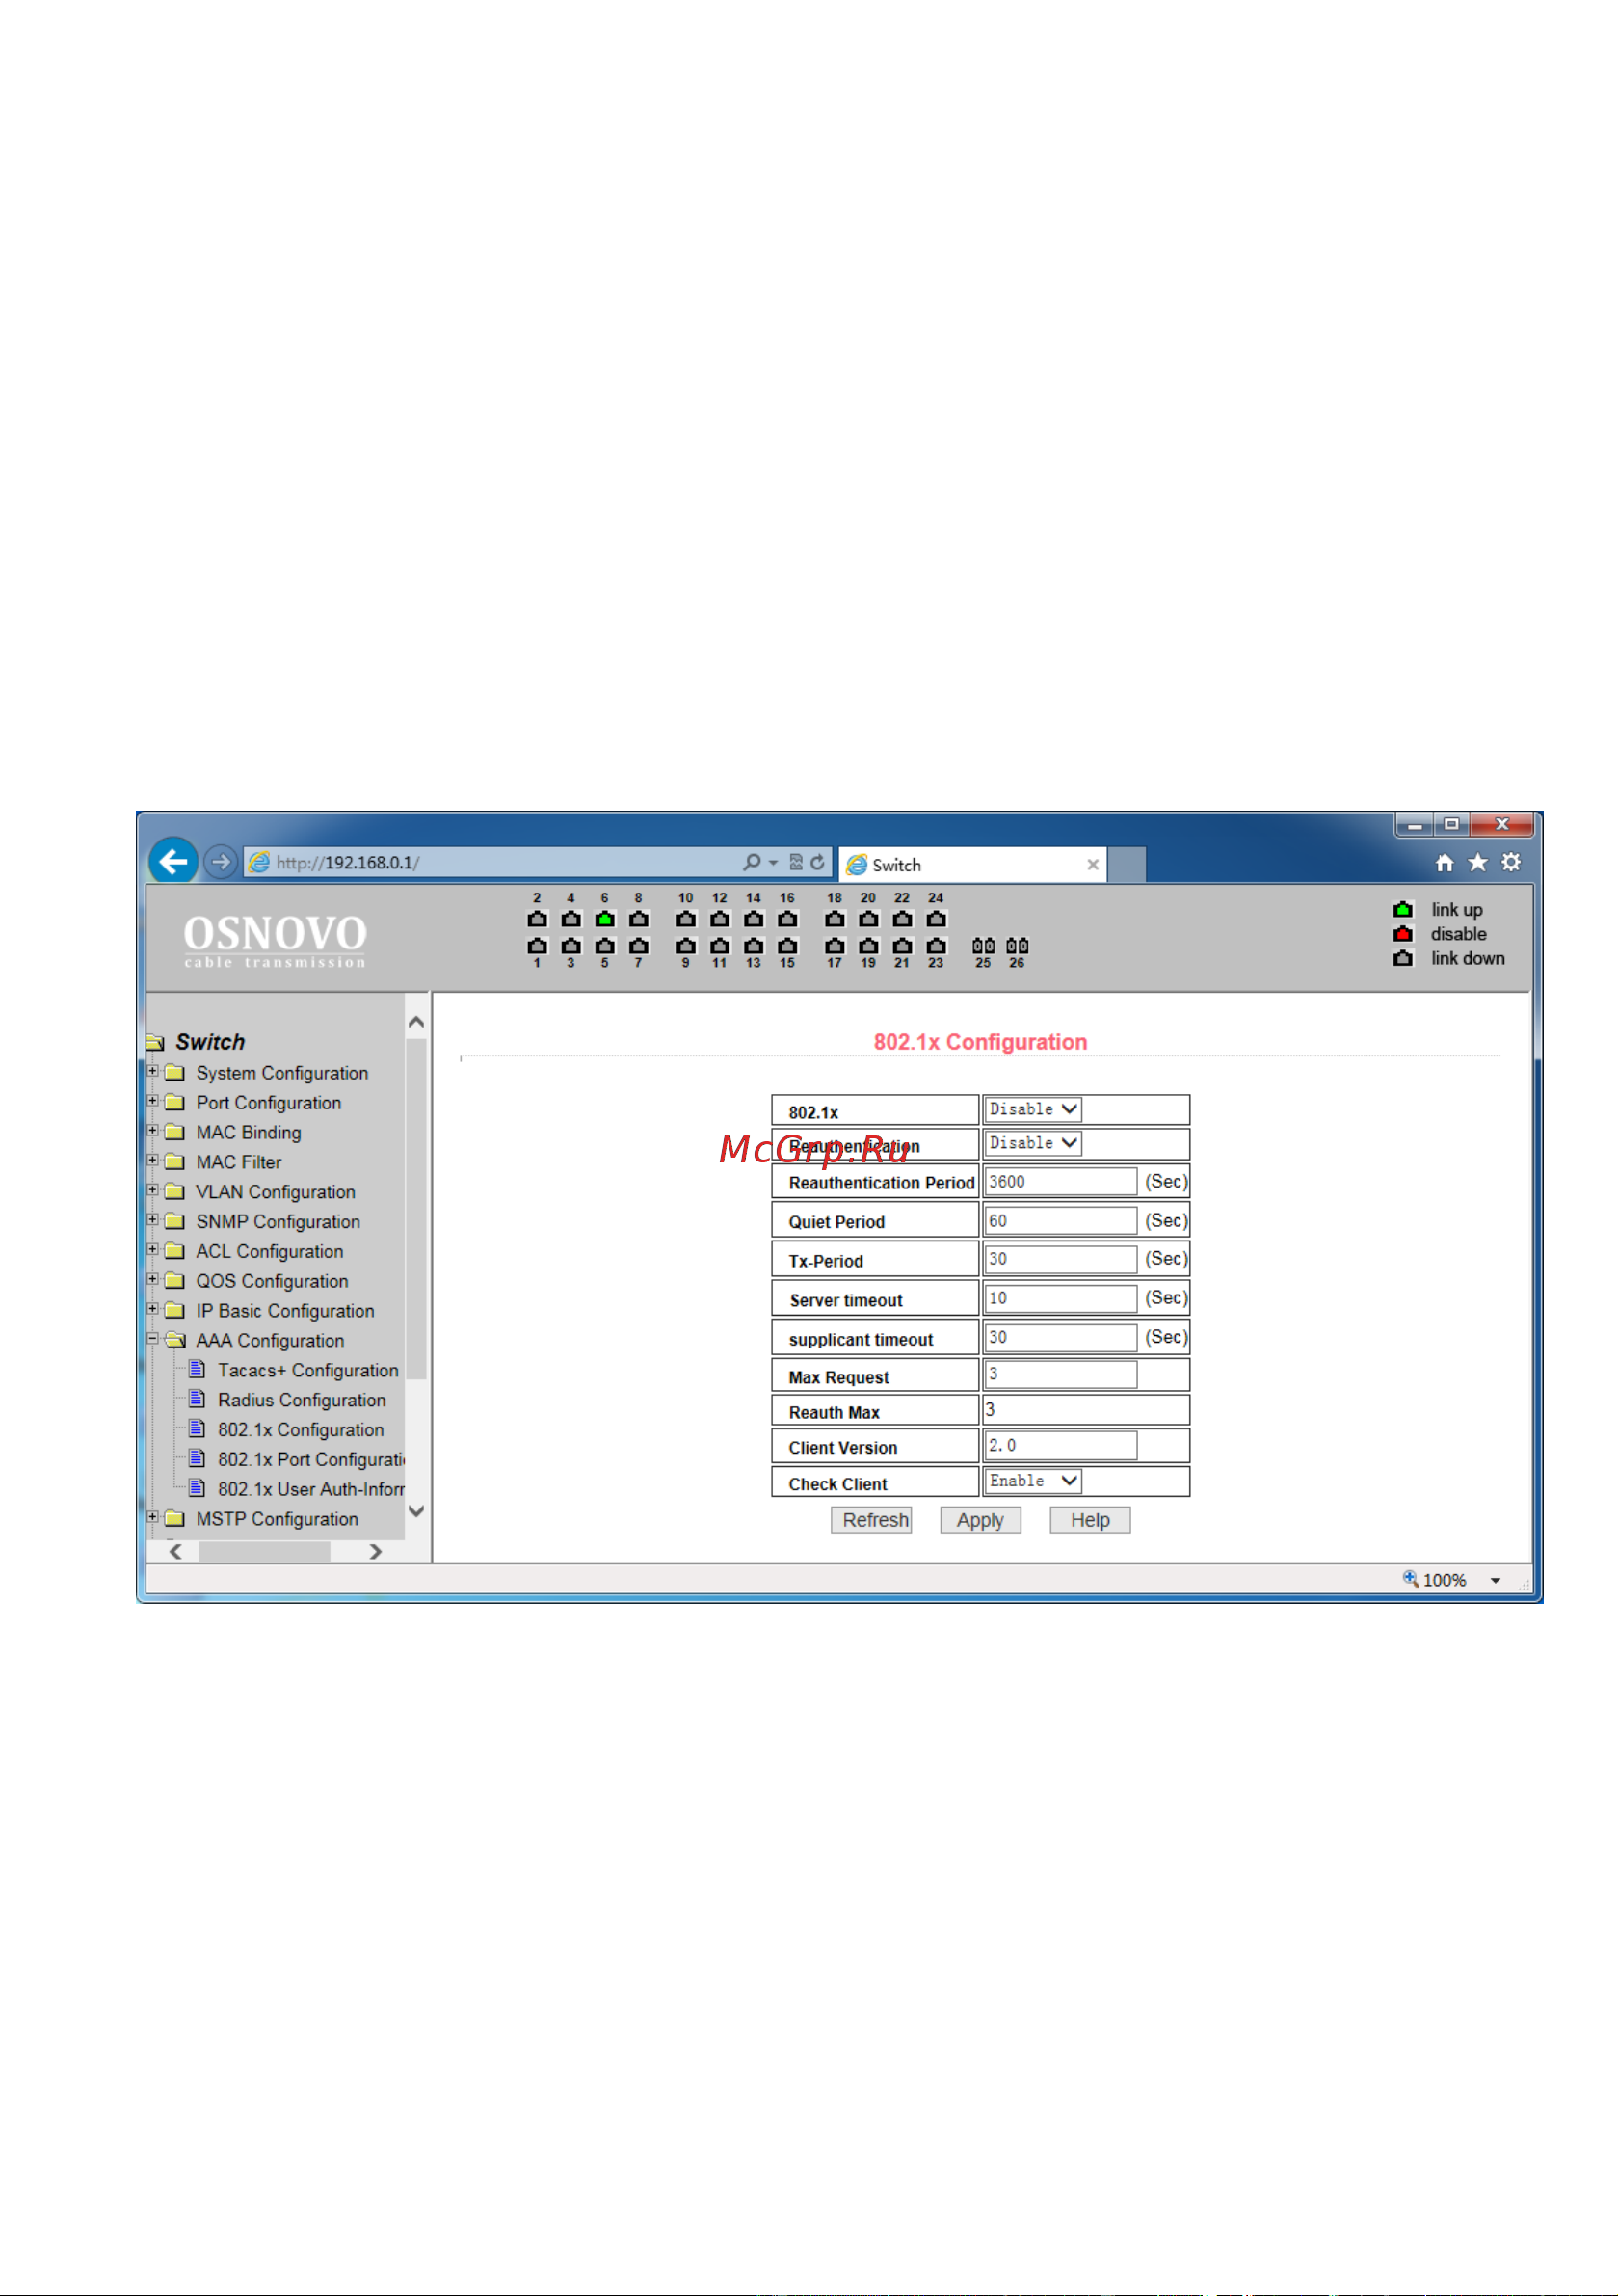The image size is (1618, 2296).
Task: Expand the SNMP Configuration tree node
Action: [153, 1220]
